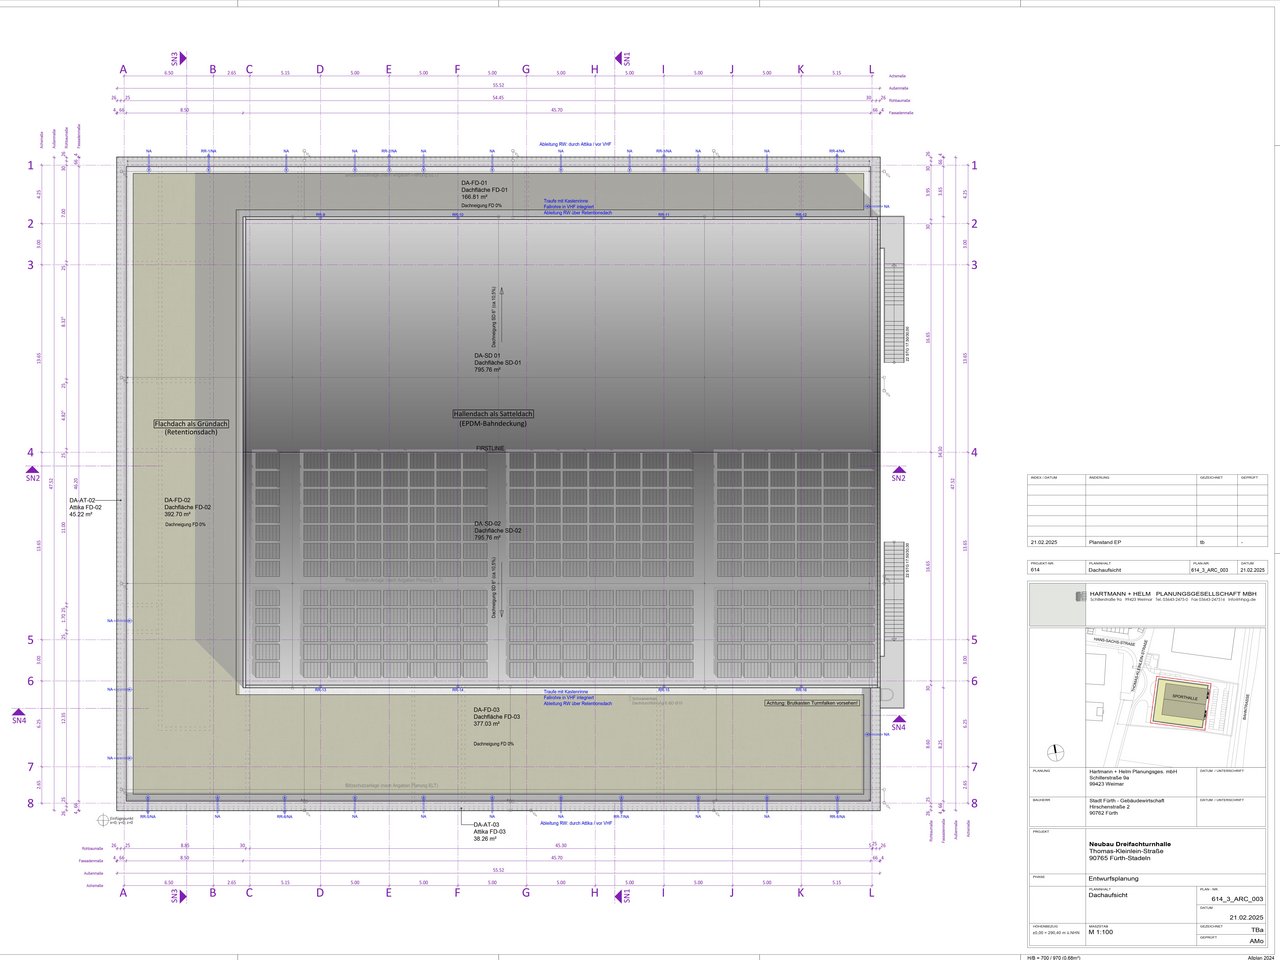Click the attika area 45.22 m²
This screenshot has height=960, width=1280.
pos(83,514)
